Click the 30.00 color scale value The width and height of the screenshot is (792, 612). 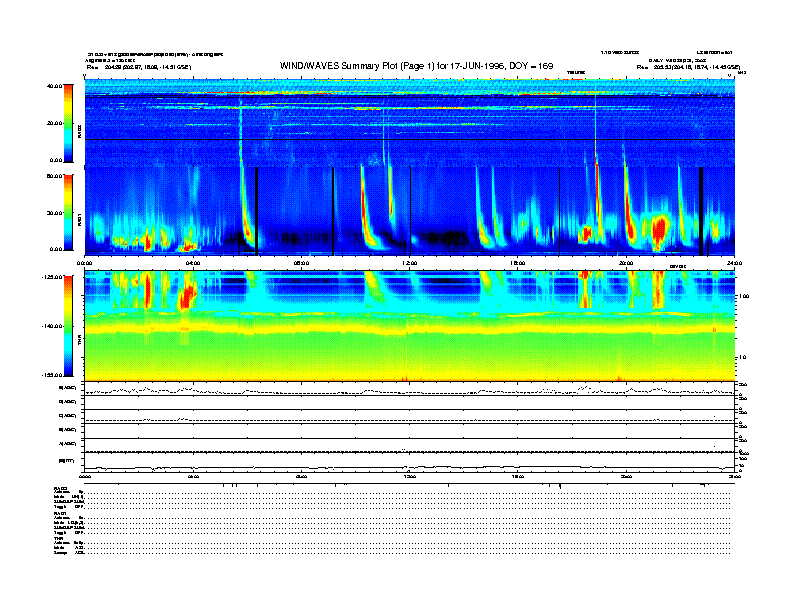tap(54, 213)
